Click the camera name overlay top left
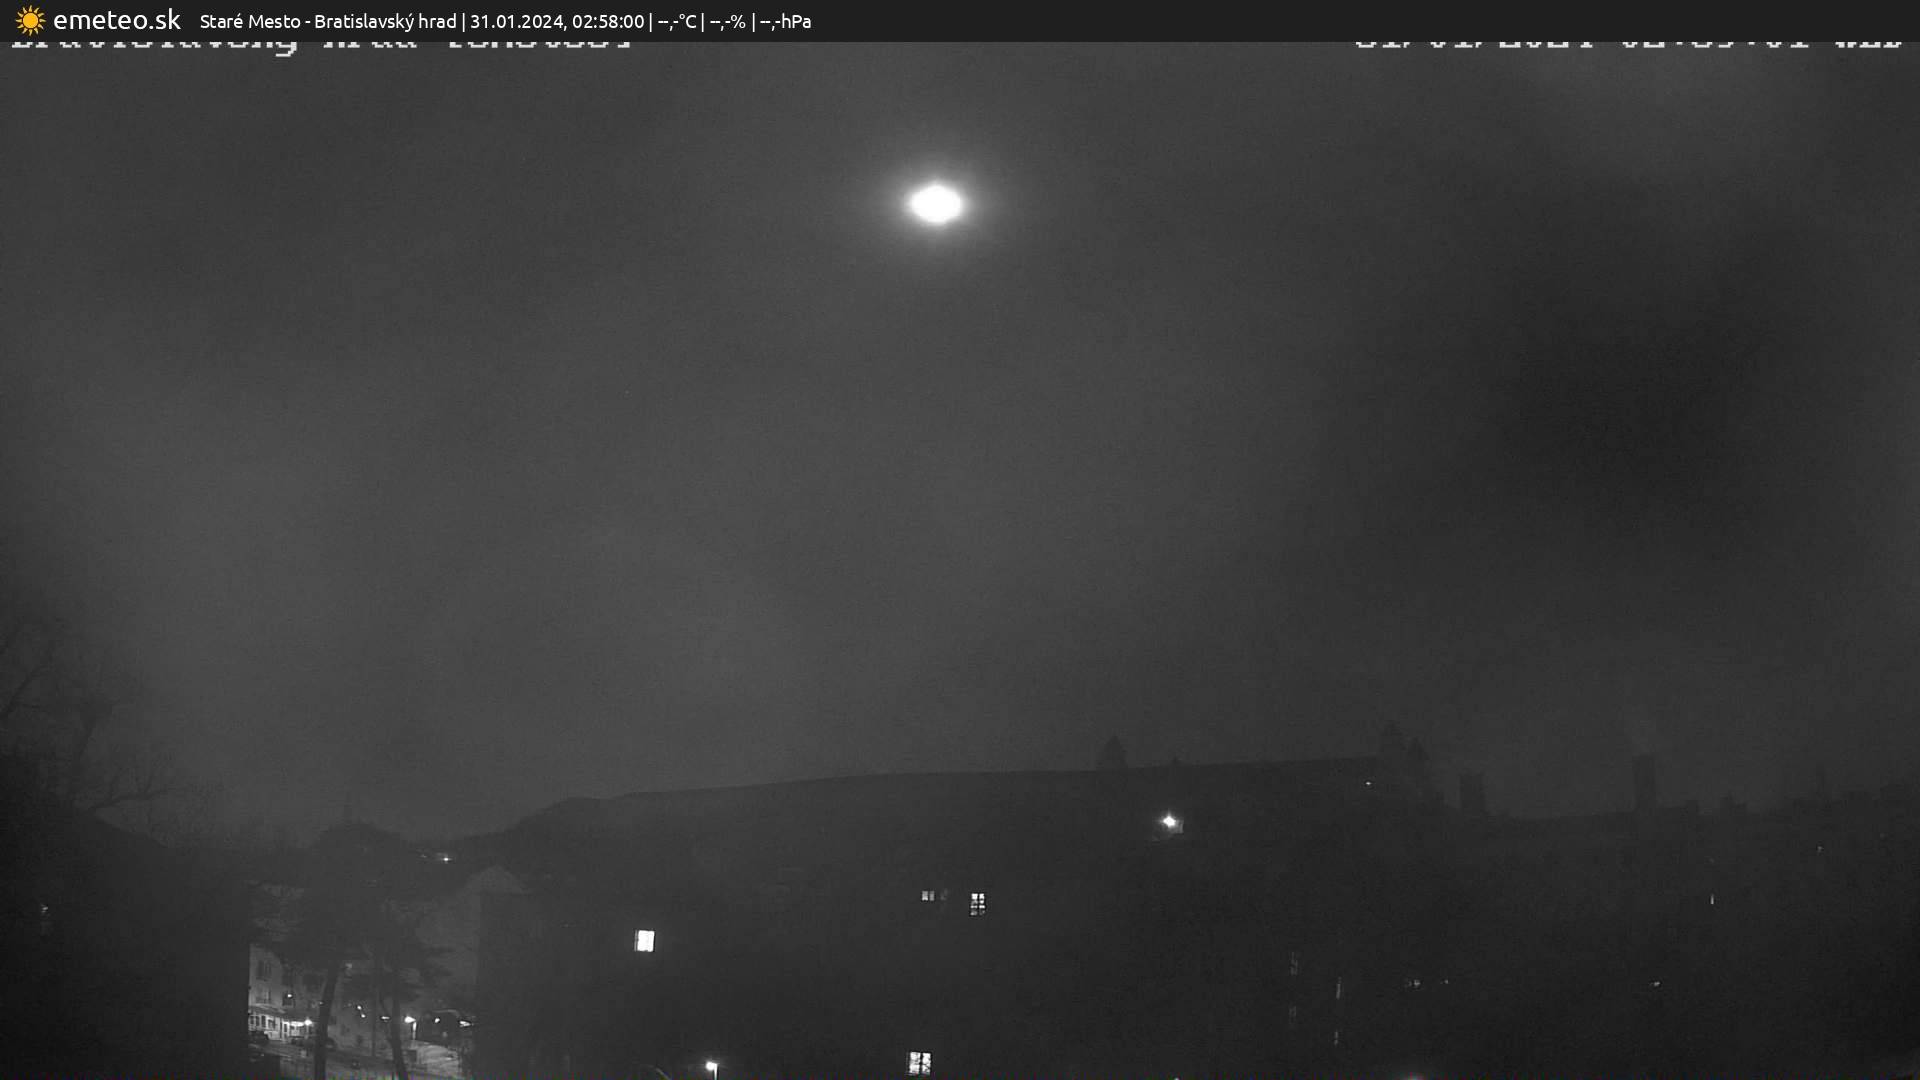The image size is (1920, 1080). point(320,45)
